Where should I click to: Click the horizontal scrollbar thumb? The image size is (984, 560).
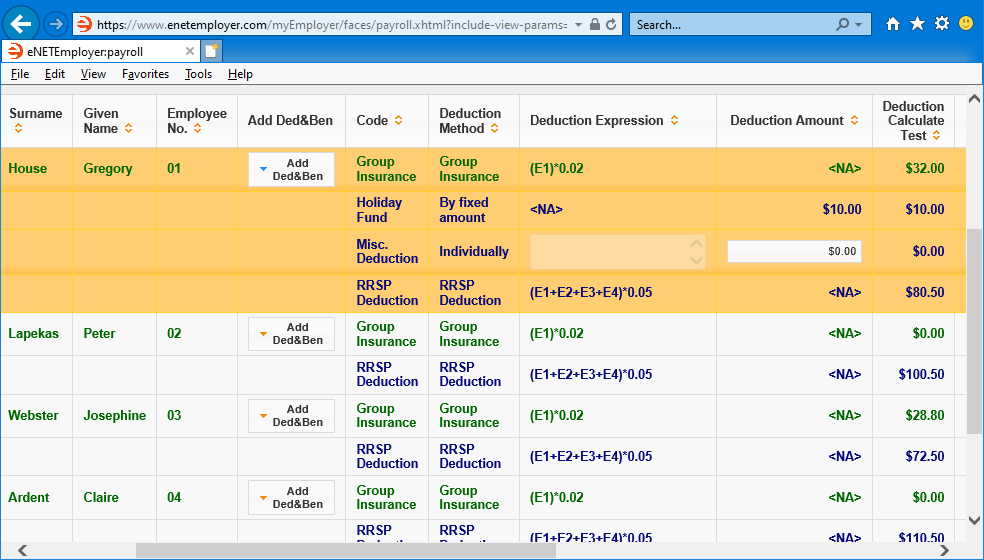[x=346, y=551]
